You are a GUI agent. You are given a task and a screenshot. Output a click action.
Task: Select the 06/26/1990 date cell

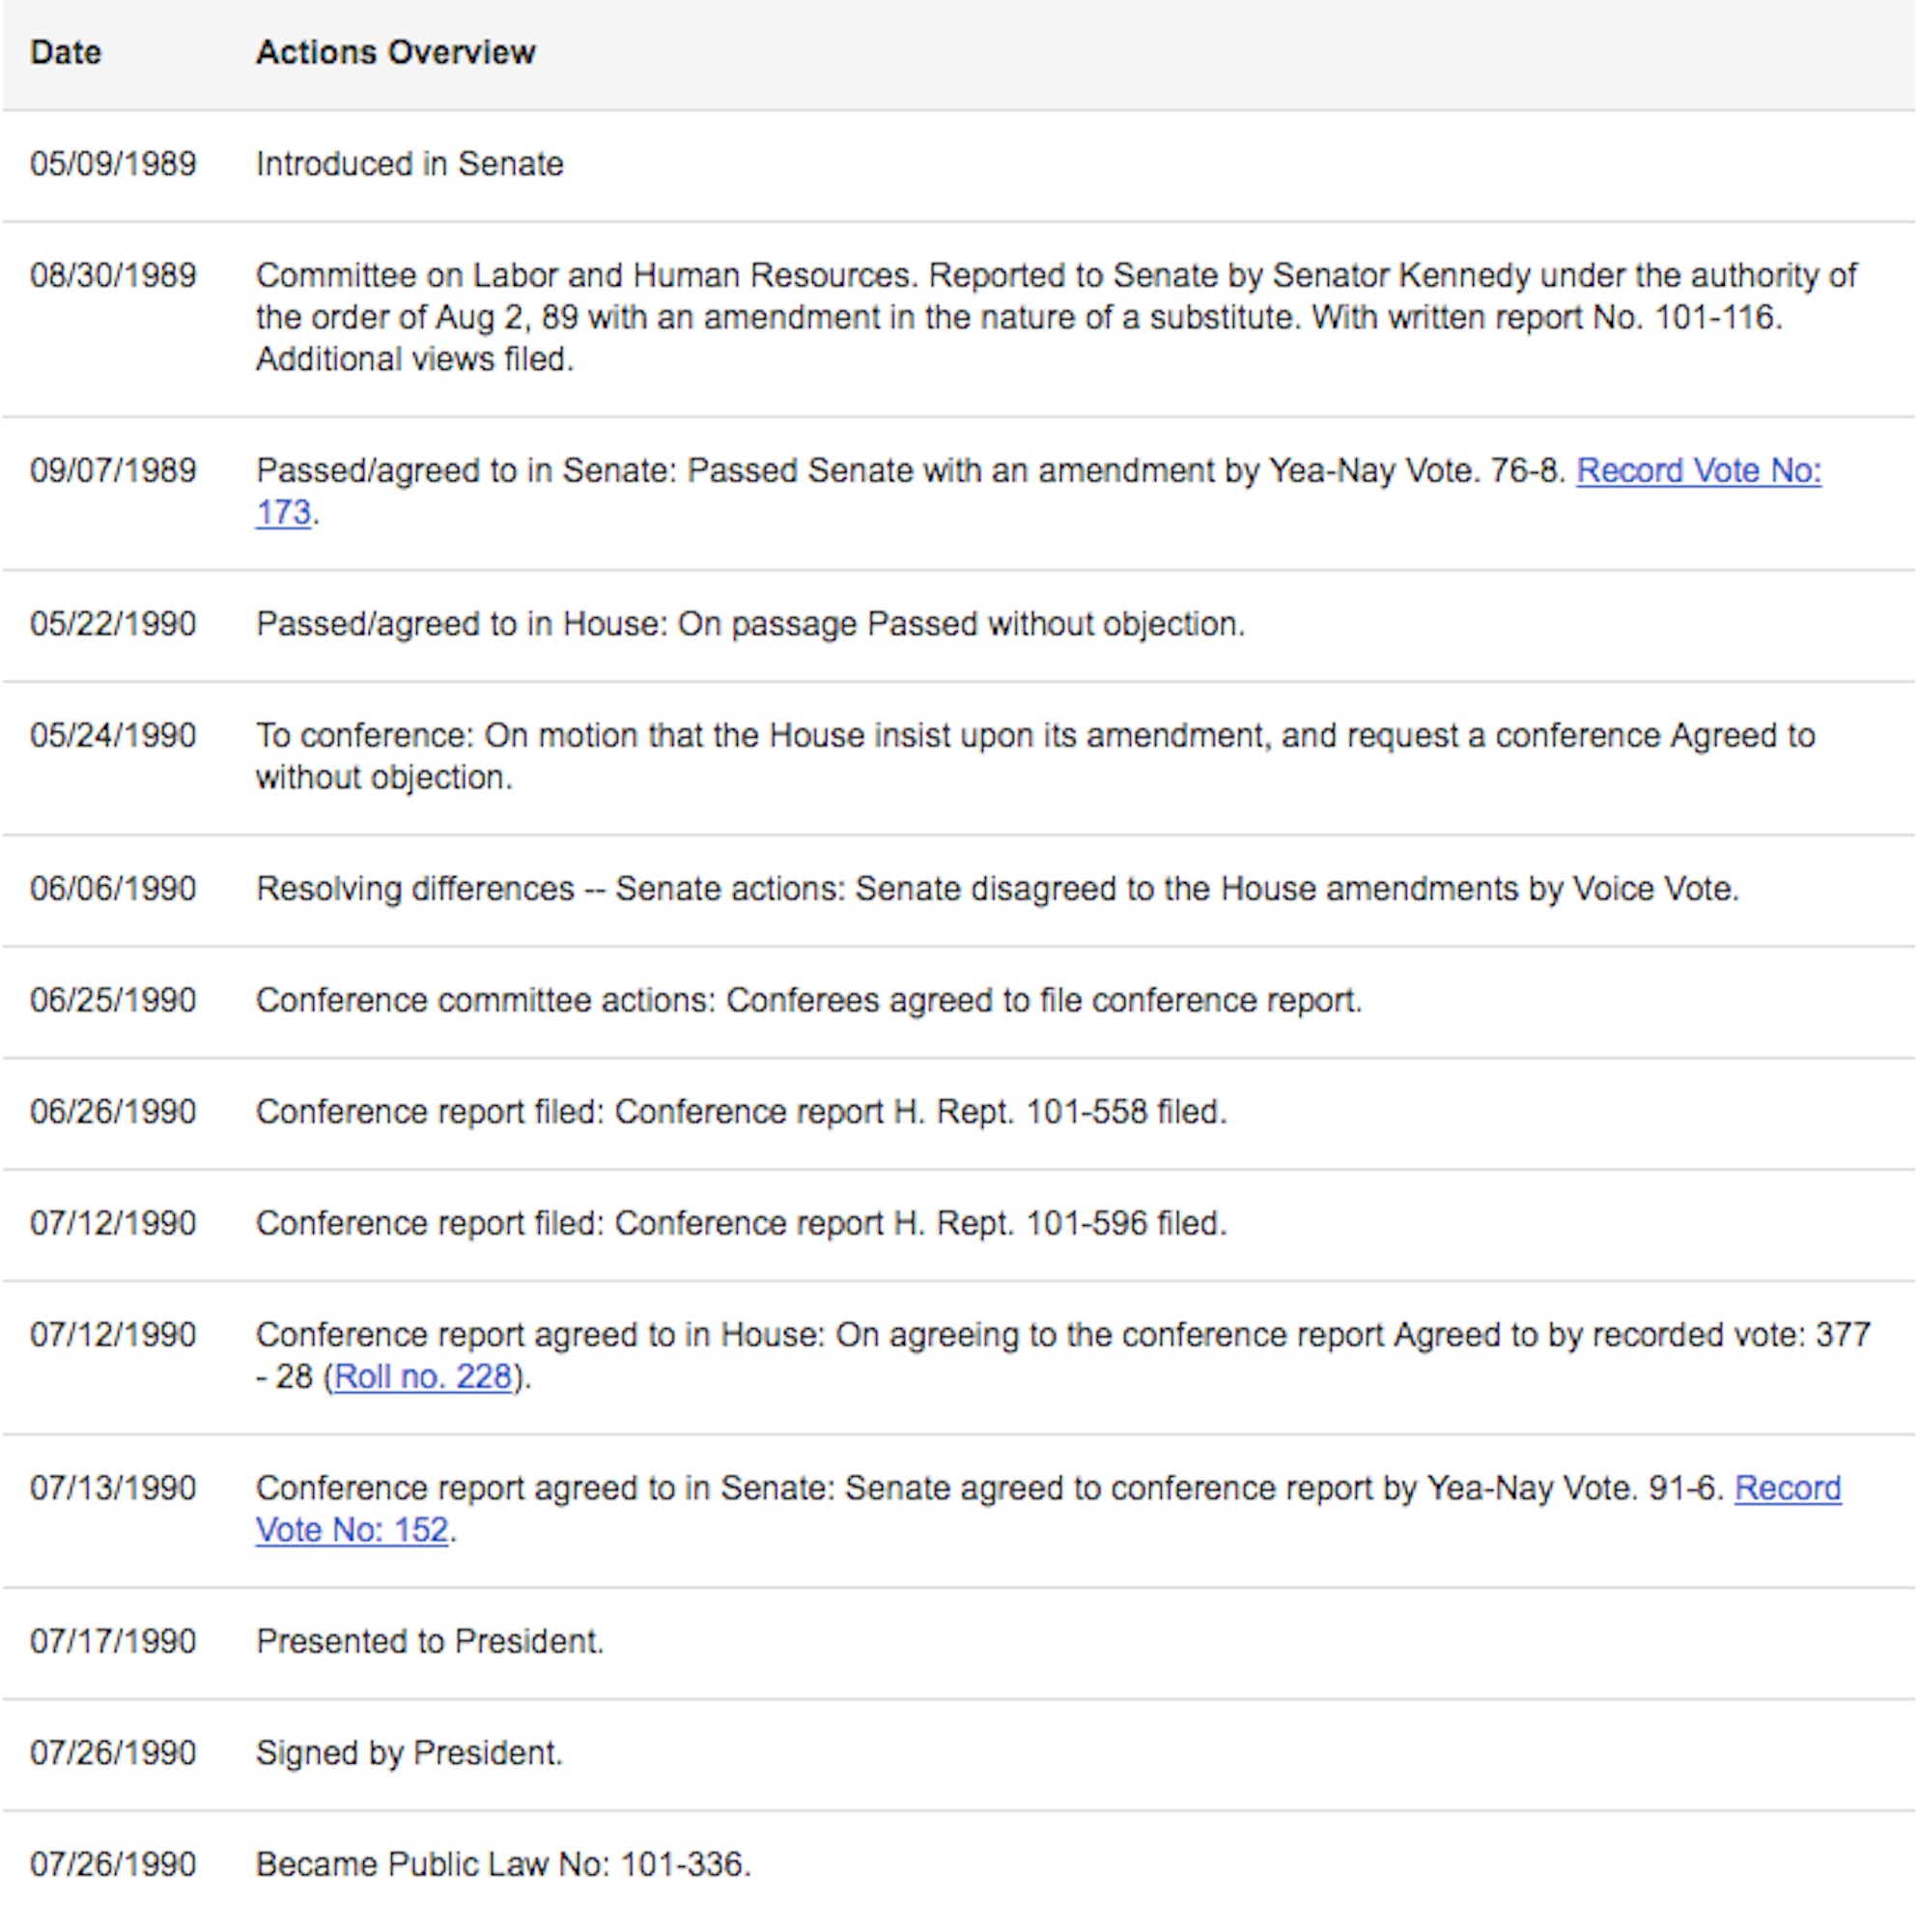coord(113,1112)
